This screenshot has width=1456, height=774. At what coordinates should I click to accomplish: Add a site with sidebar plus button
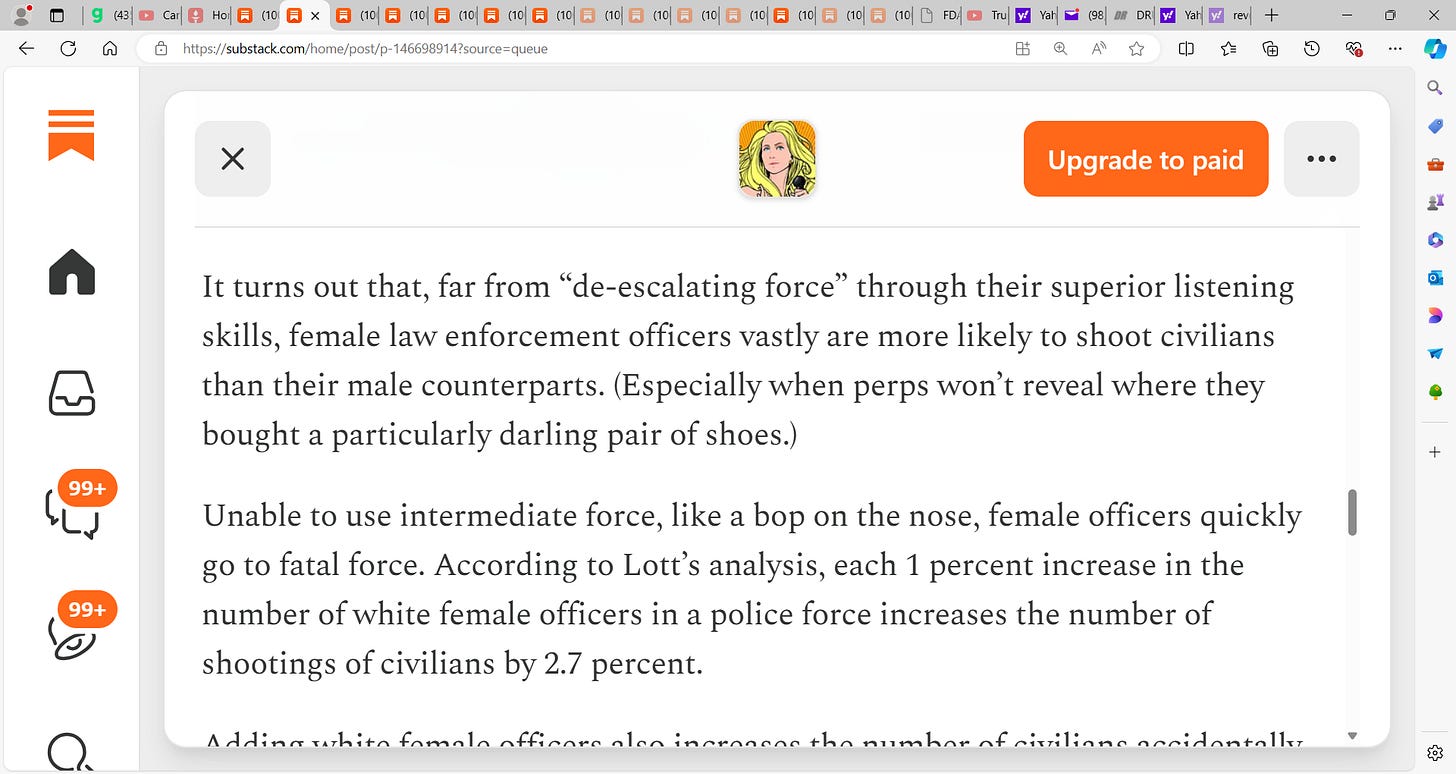tap(1435, 452)
